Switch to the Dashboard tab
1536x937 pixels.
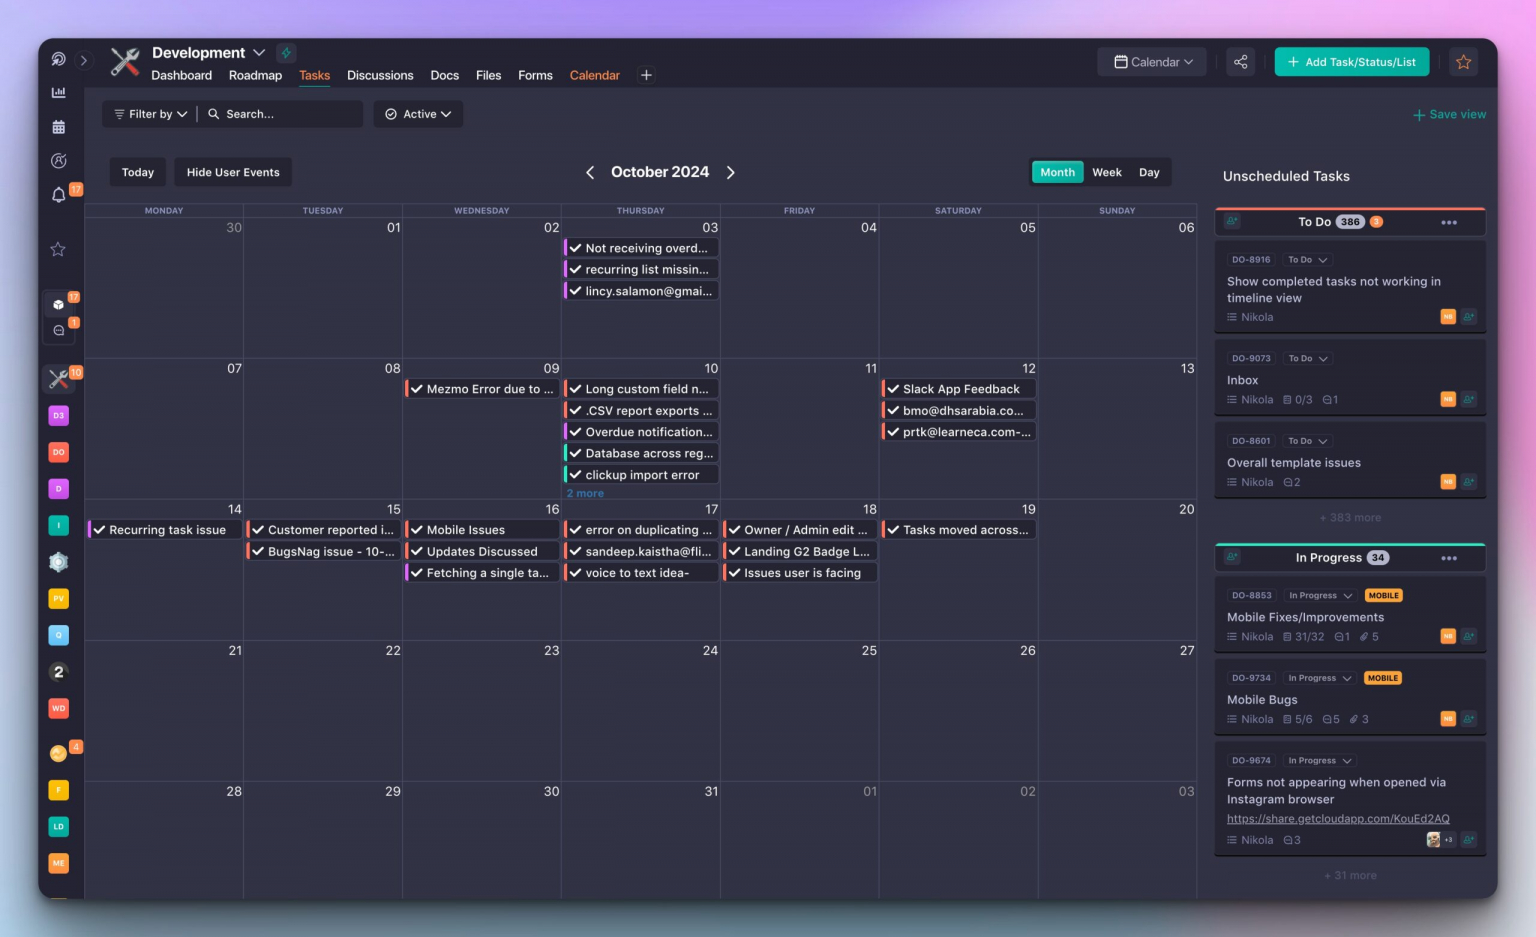[x=182, y=75]
